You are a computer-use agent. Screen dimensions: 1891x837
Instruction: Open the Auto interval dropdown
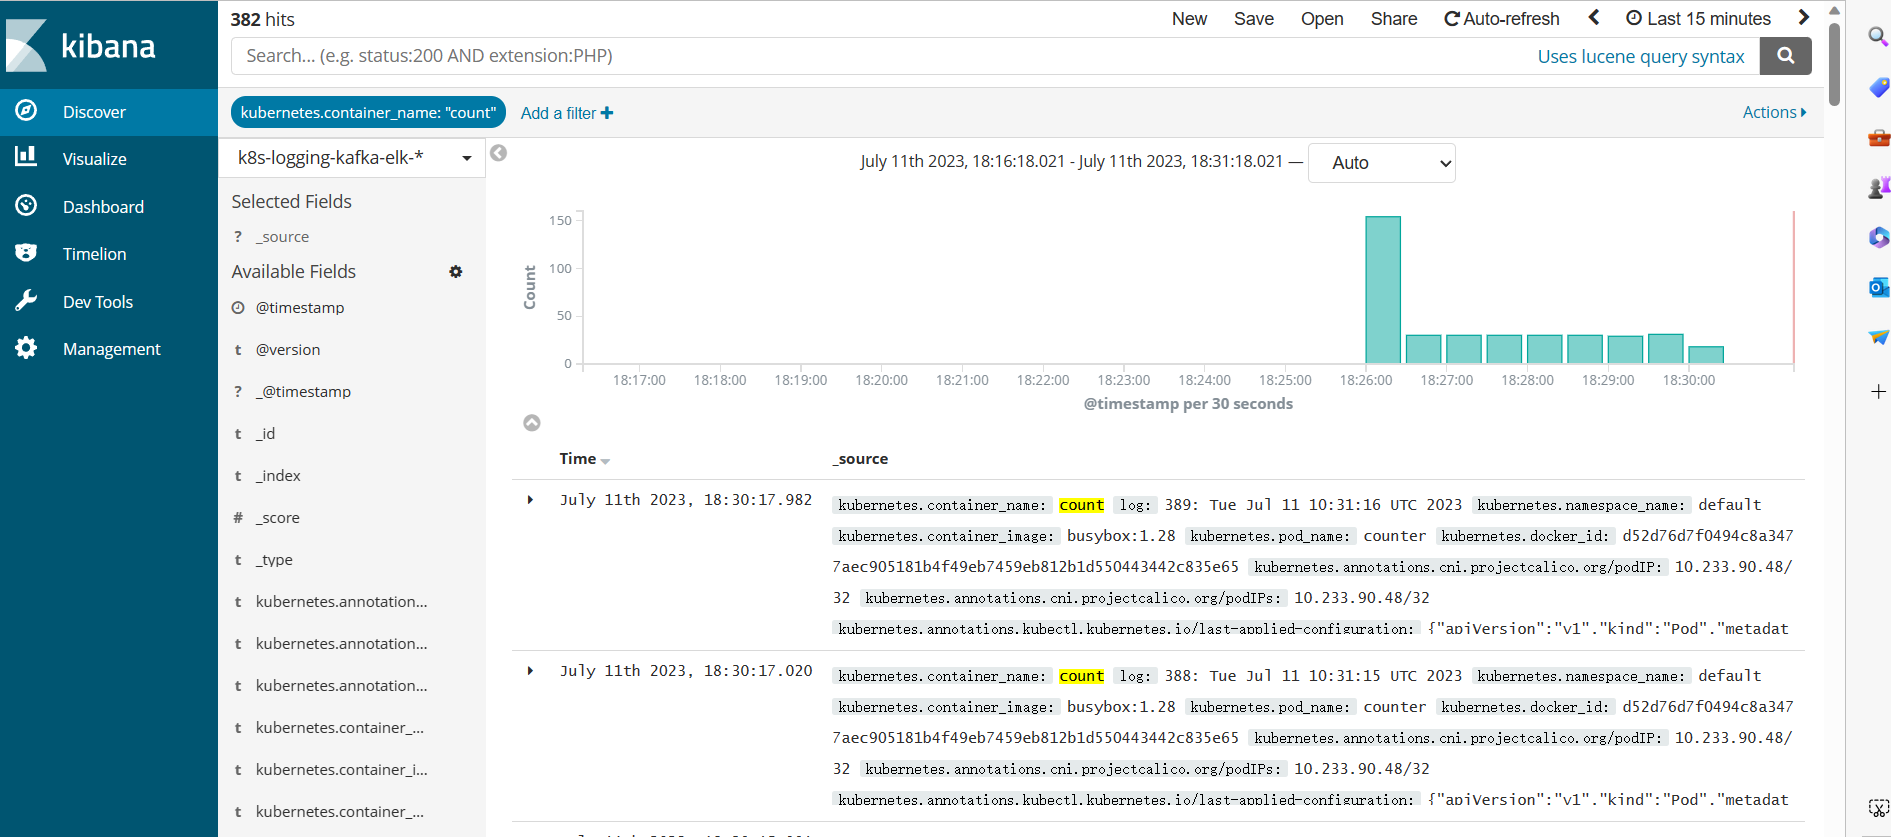point(1381,163)
